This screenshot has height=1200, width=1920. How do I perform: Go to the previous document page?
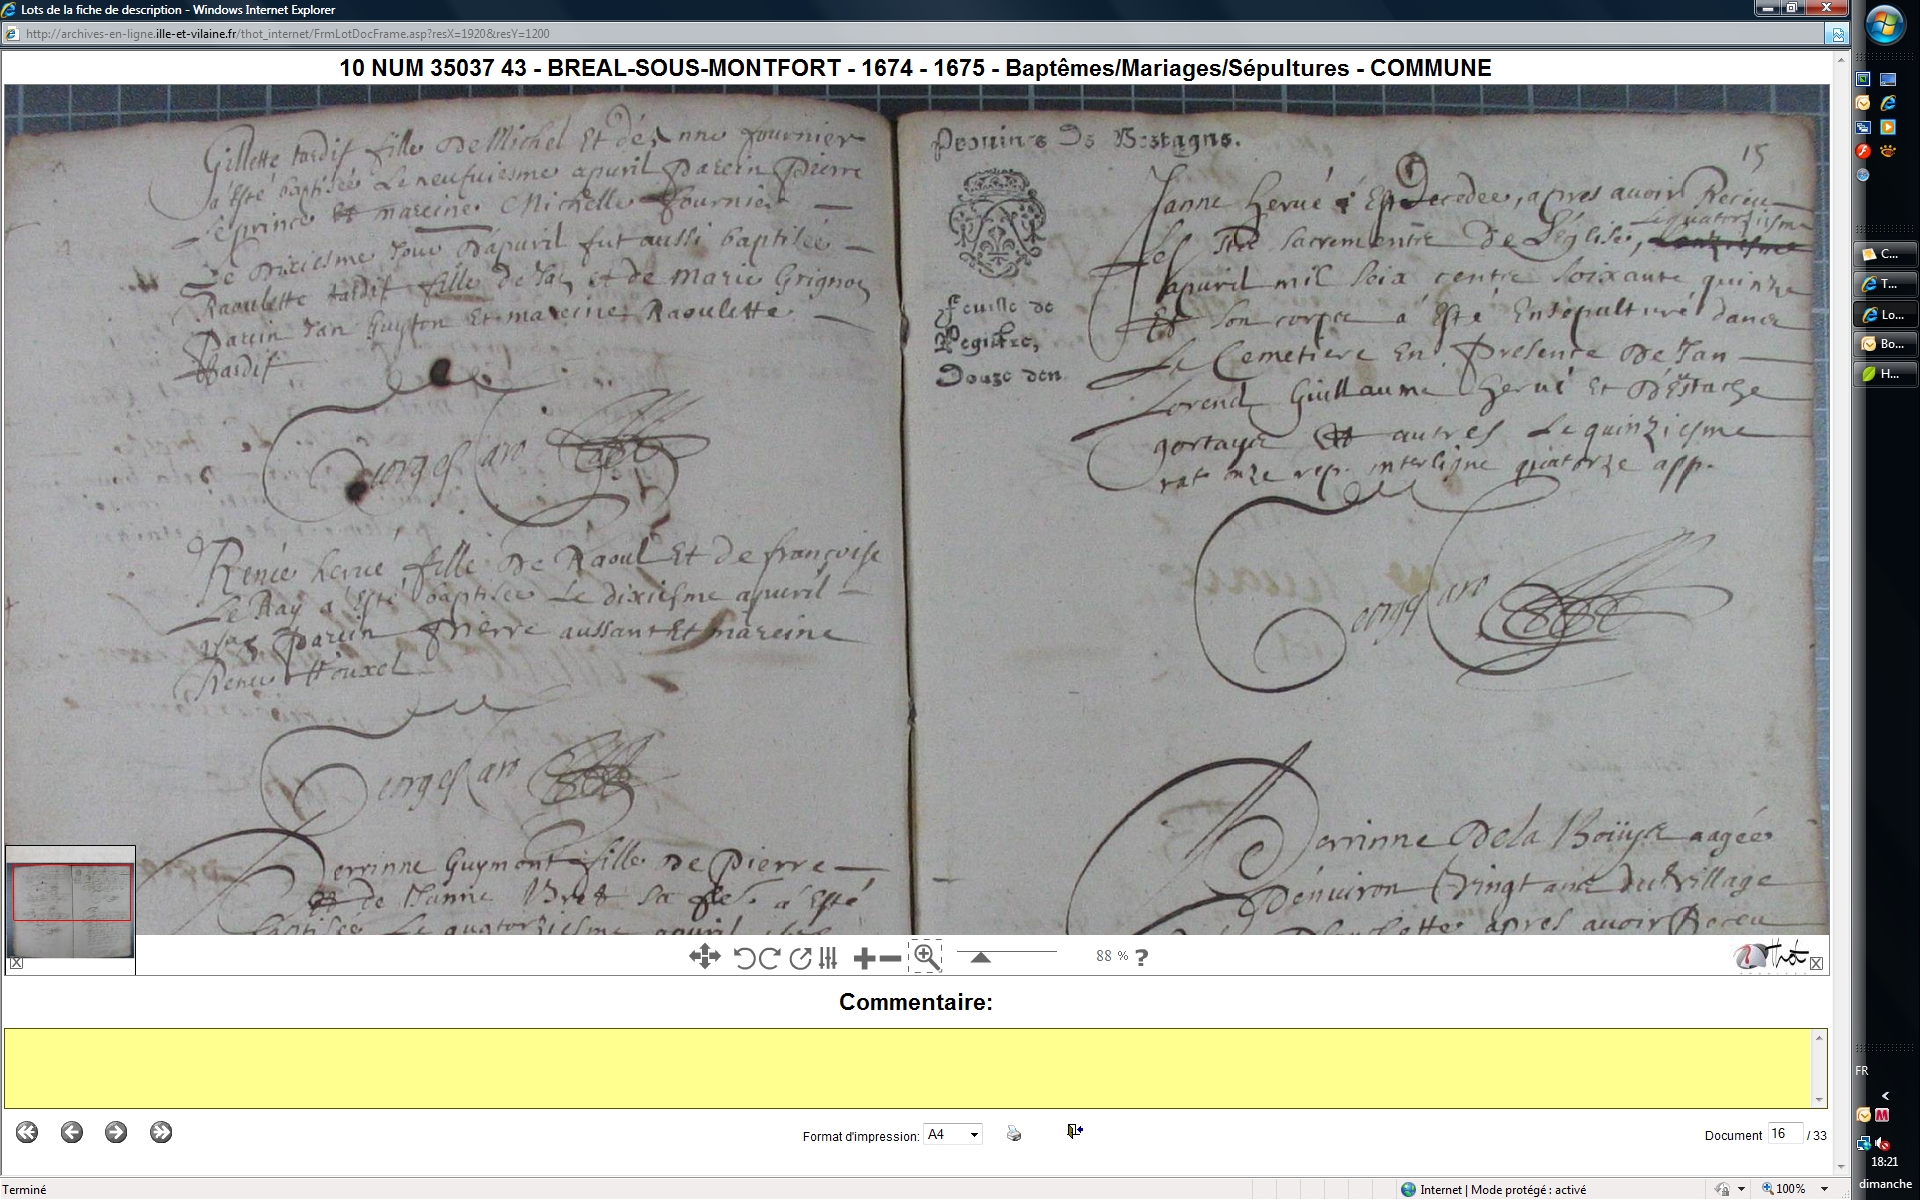tap(71, 1132)
